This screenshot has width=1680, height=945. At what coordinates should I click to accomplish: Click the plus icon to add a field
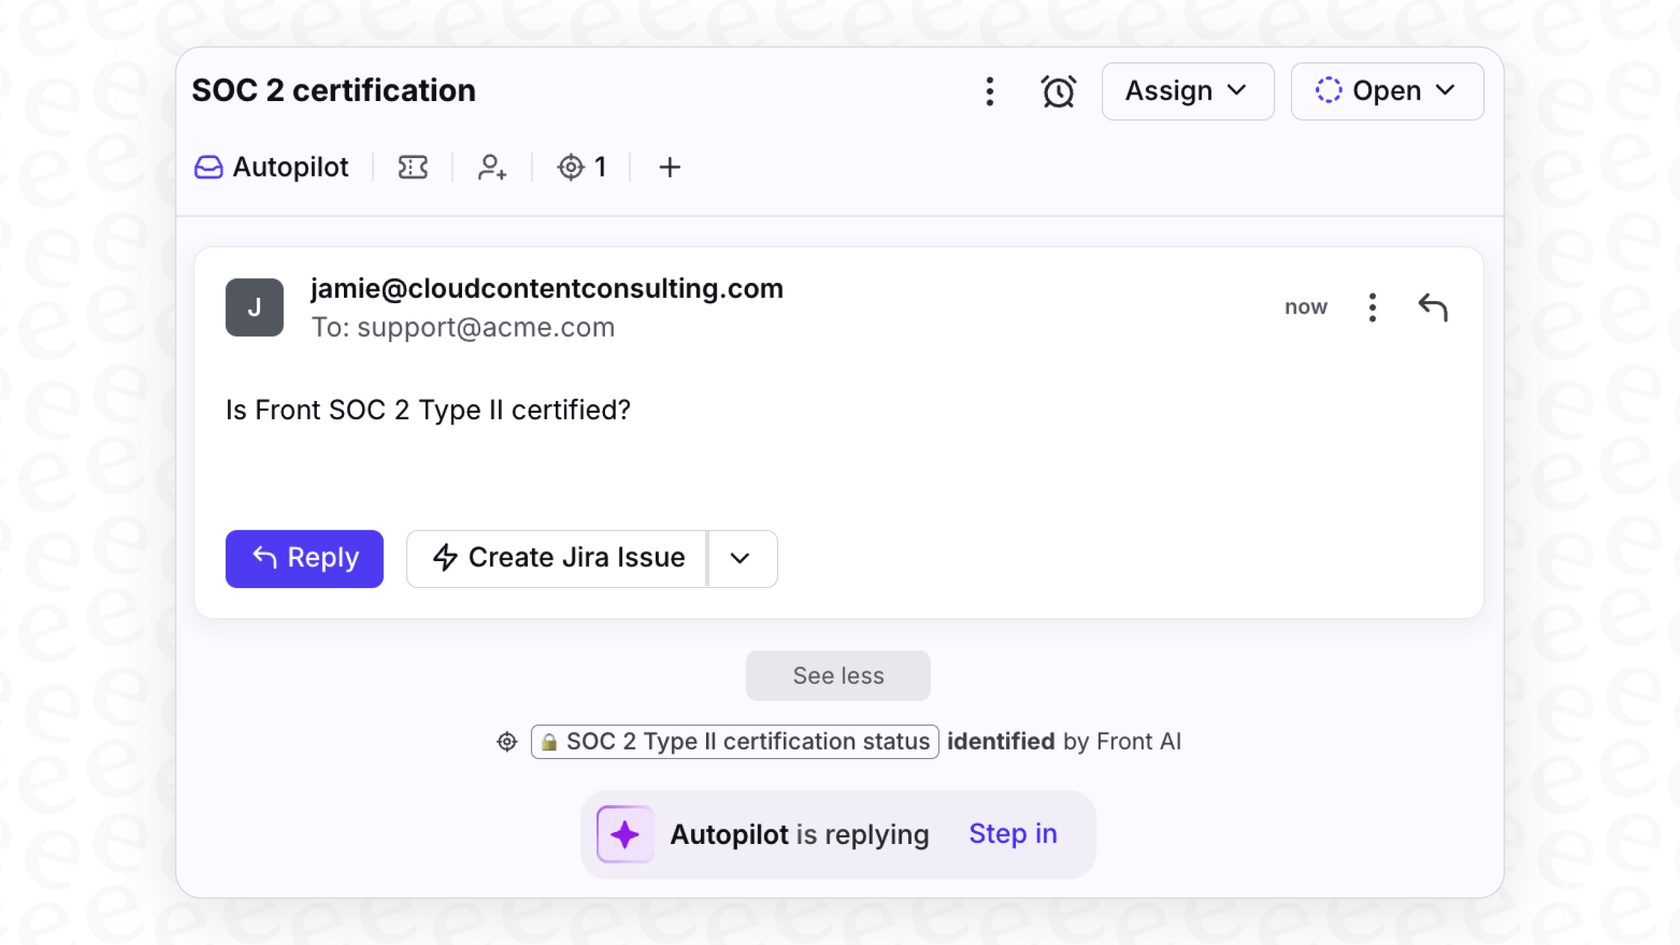click(668, 167)
